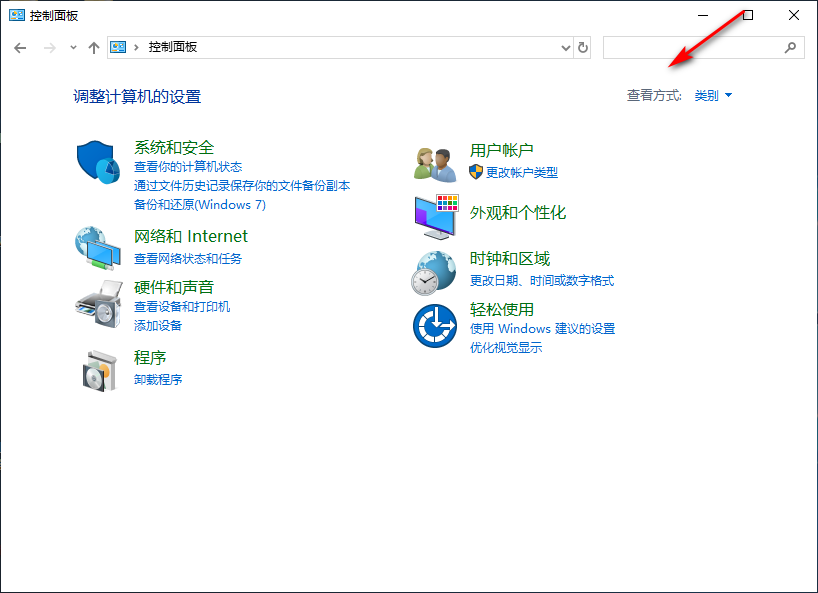Open the 更改帐户类型 link
The image size is (818, 593).
point(521,172)
